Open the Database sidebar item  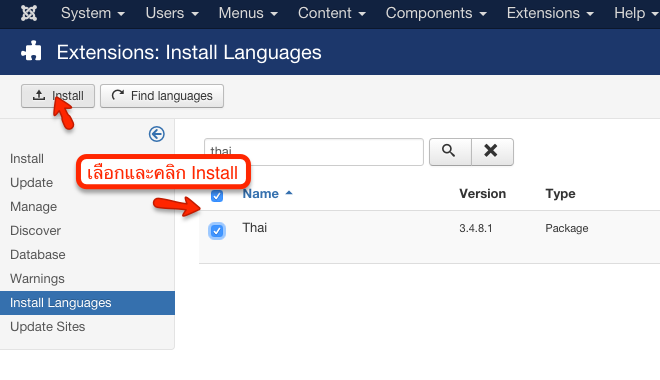pyautogui.click(x=38, y=255)
